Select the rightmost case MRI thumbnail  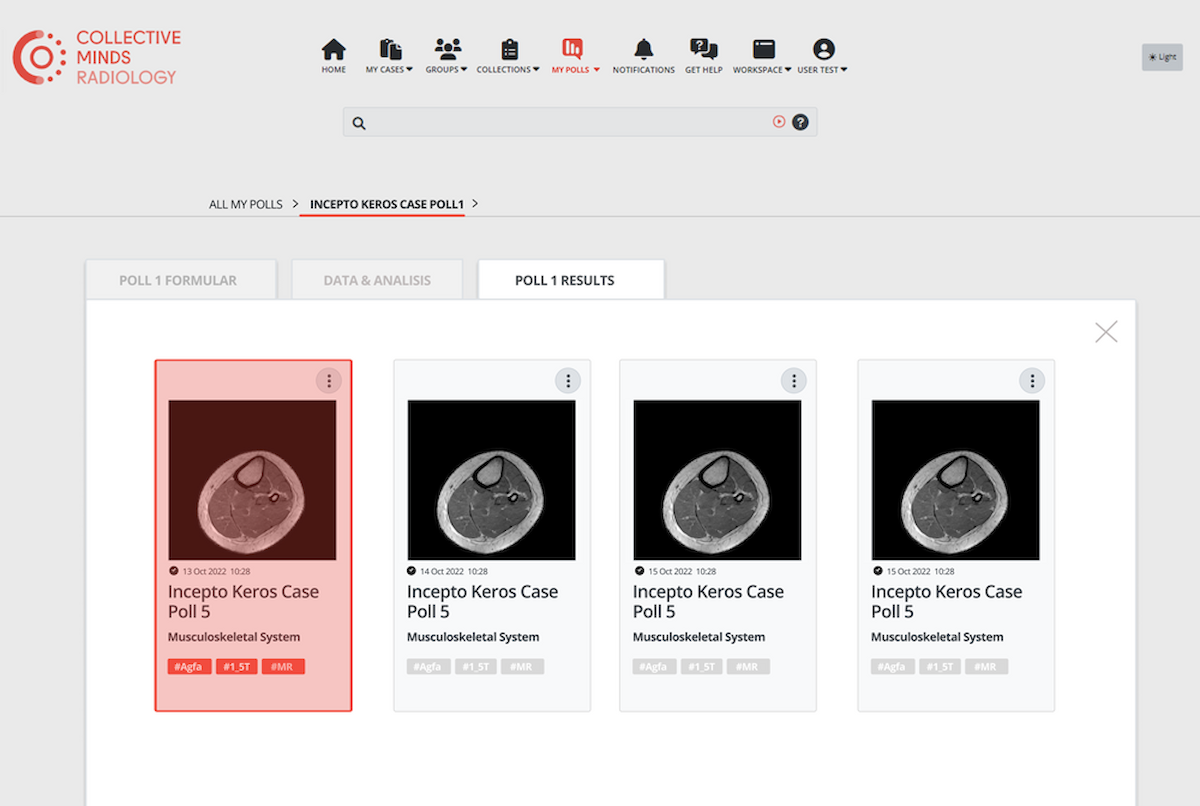point(955,480)
